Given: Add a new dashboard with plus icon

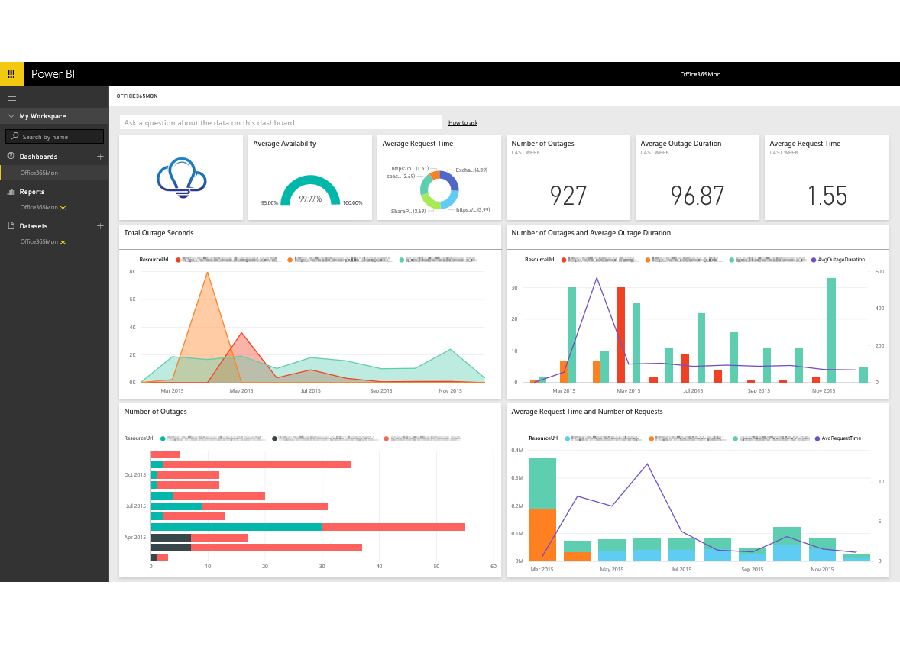Looking at the screenshot, I should coord(100,157).
